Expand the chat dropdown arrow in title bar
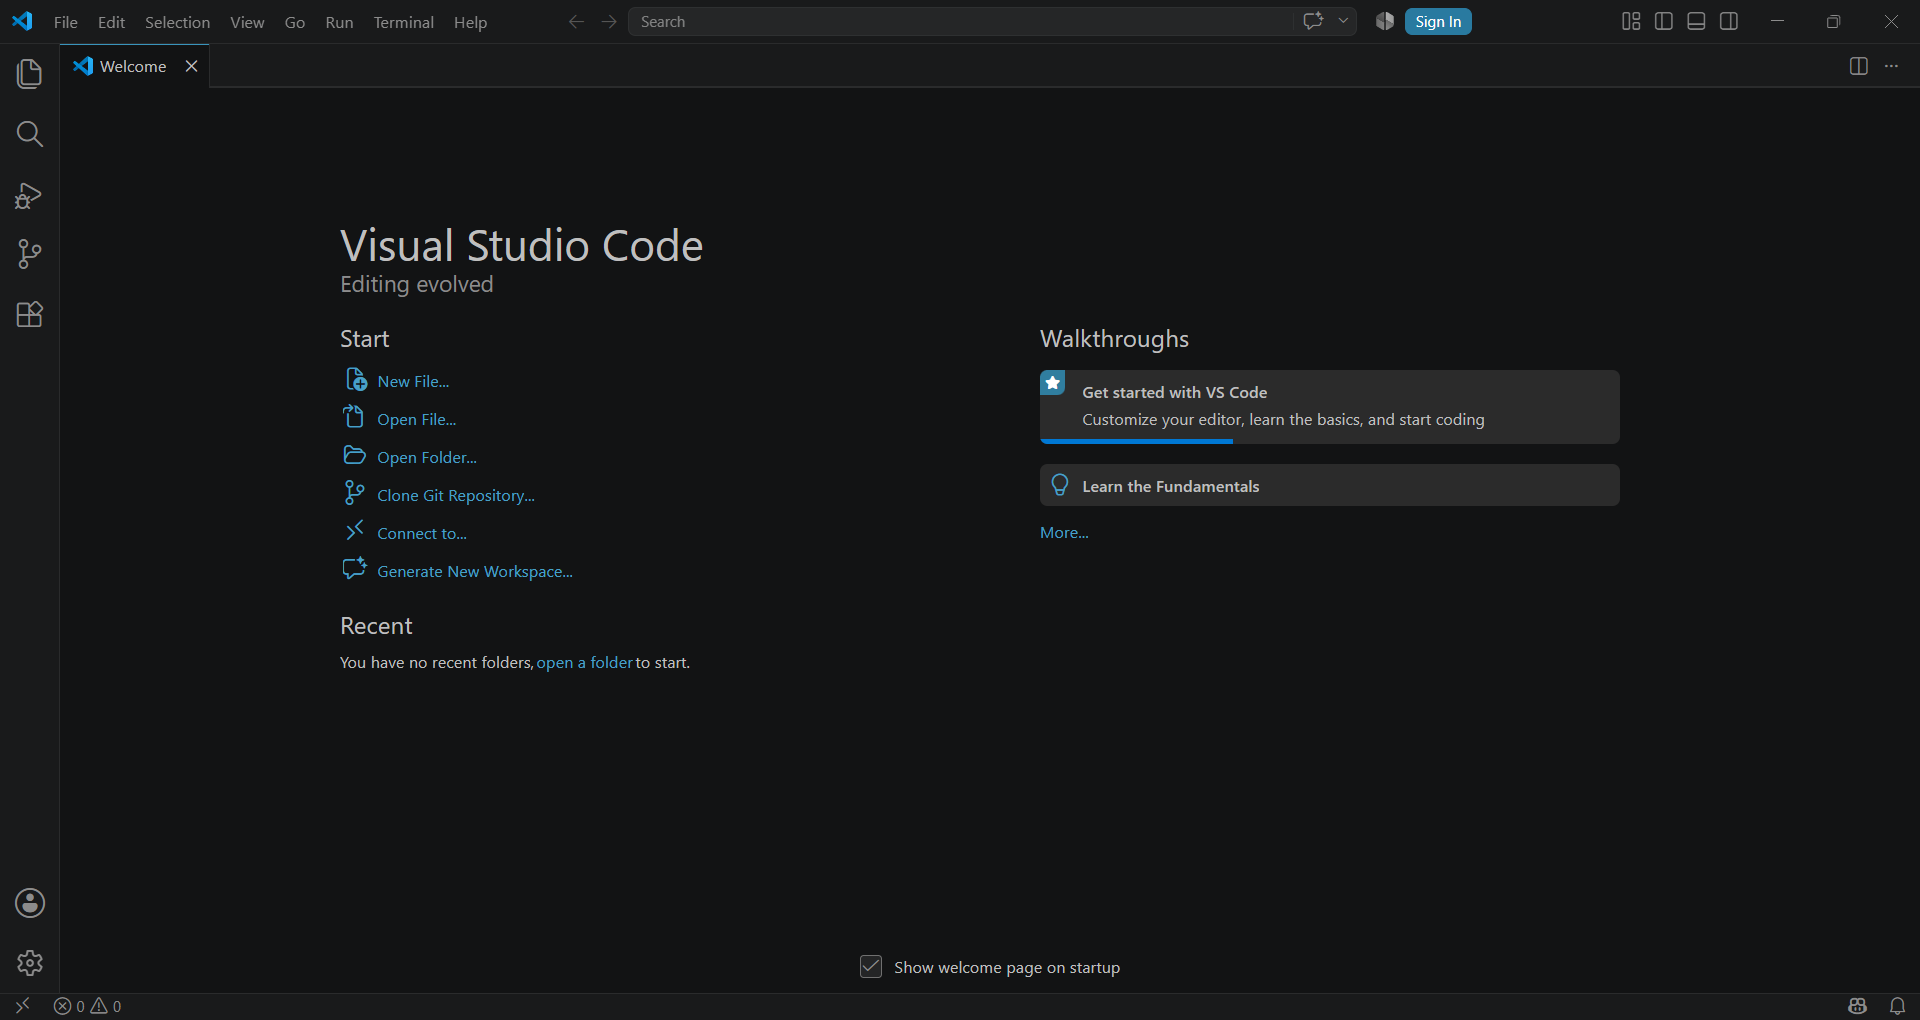Viewport: 1920px width, 1020px height. [x=1343, y=21]
